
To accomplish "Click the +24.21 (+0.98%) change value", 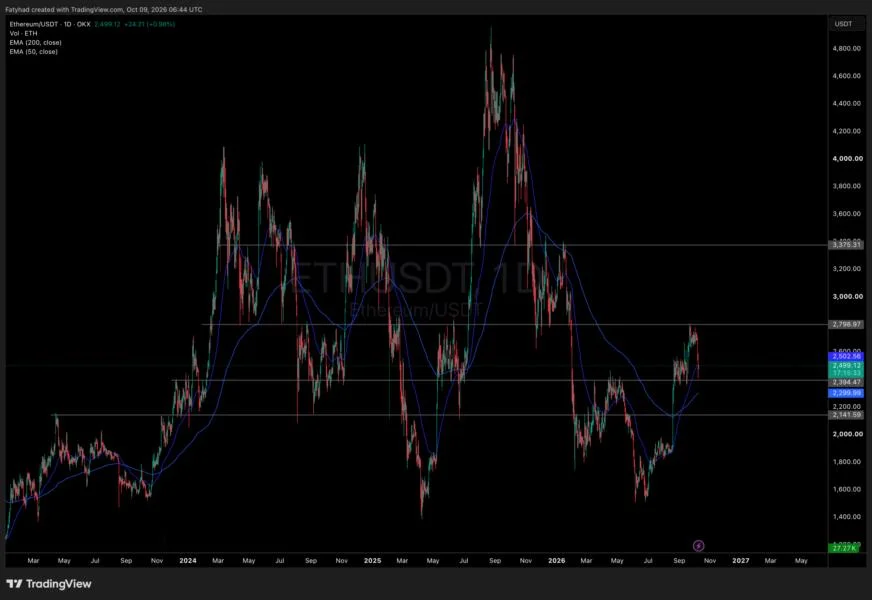I will [x=149, y=24].
